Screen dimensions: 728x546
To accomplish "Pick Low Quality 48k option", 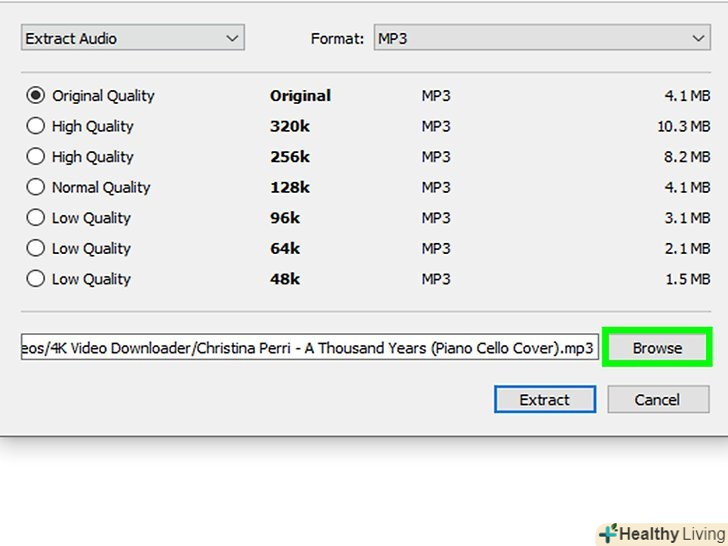I will [36, 279].
